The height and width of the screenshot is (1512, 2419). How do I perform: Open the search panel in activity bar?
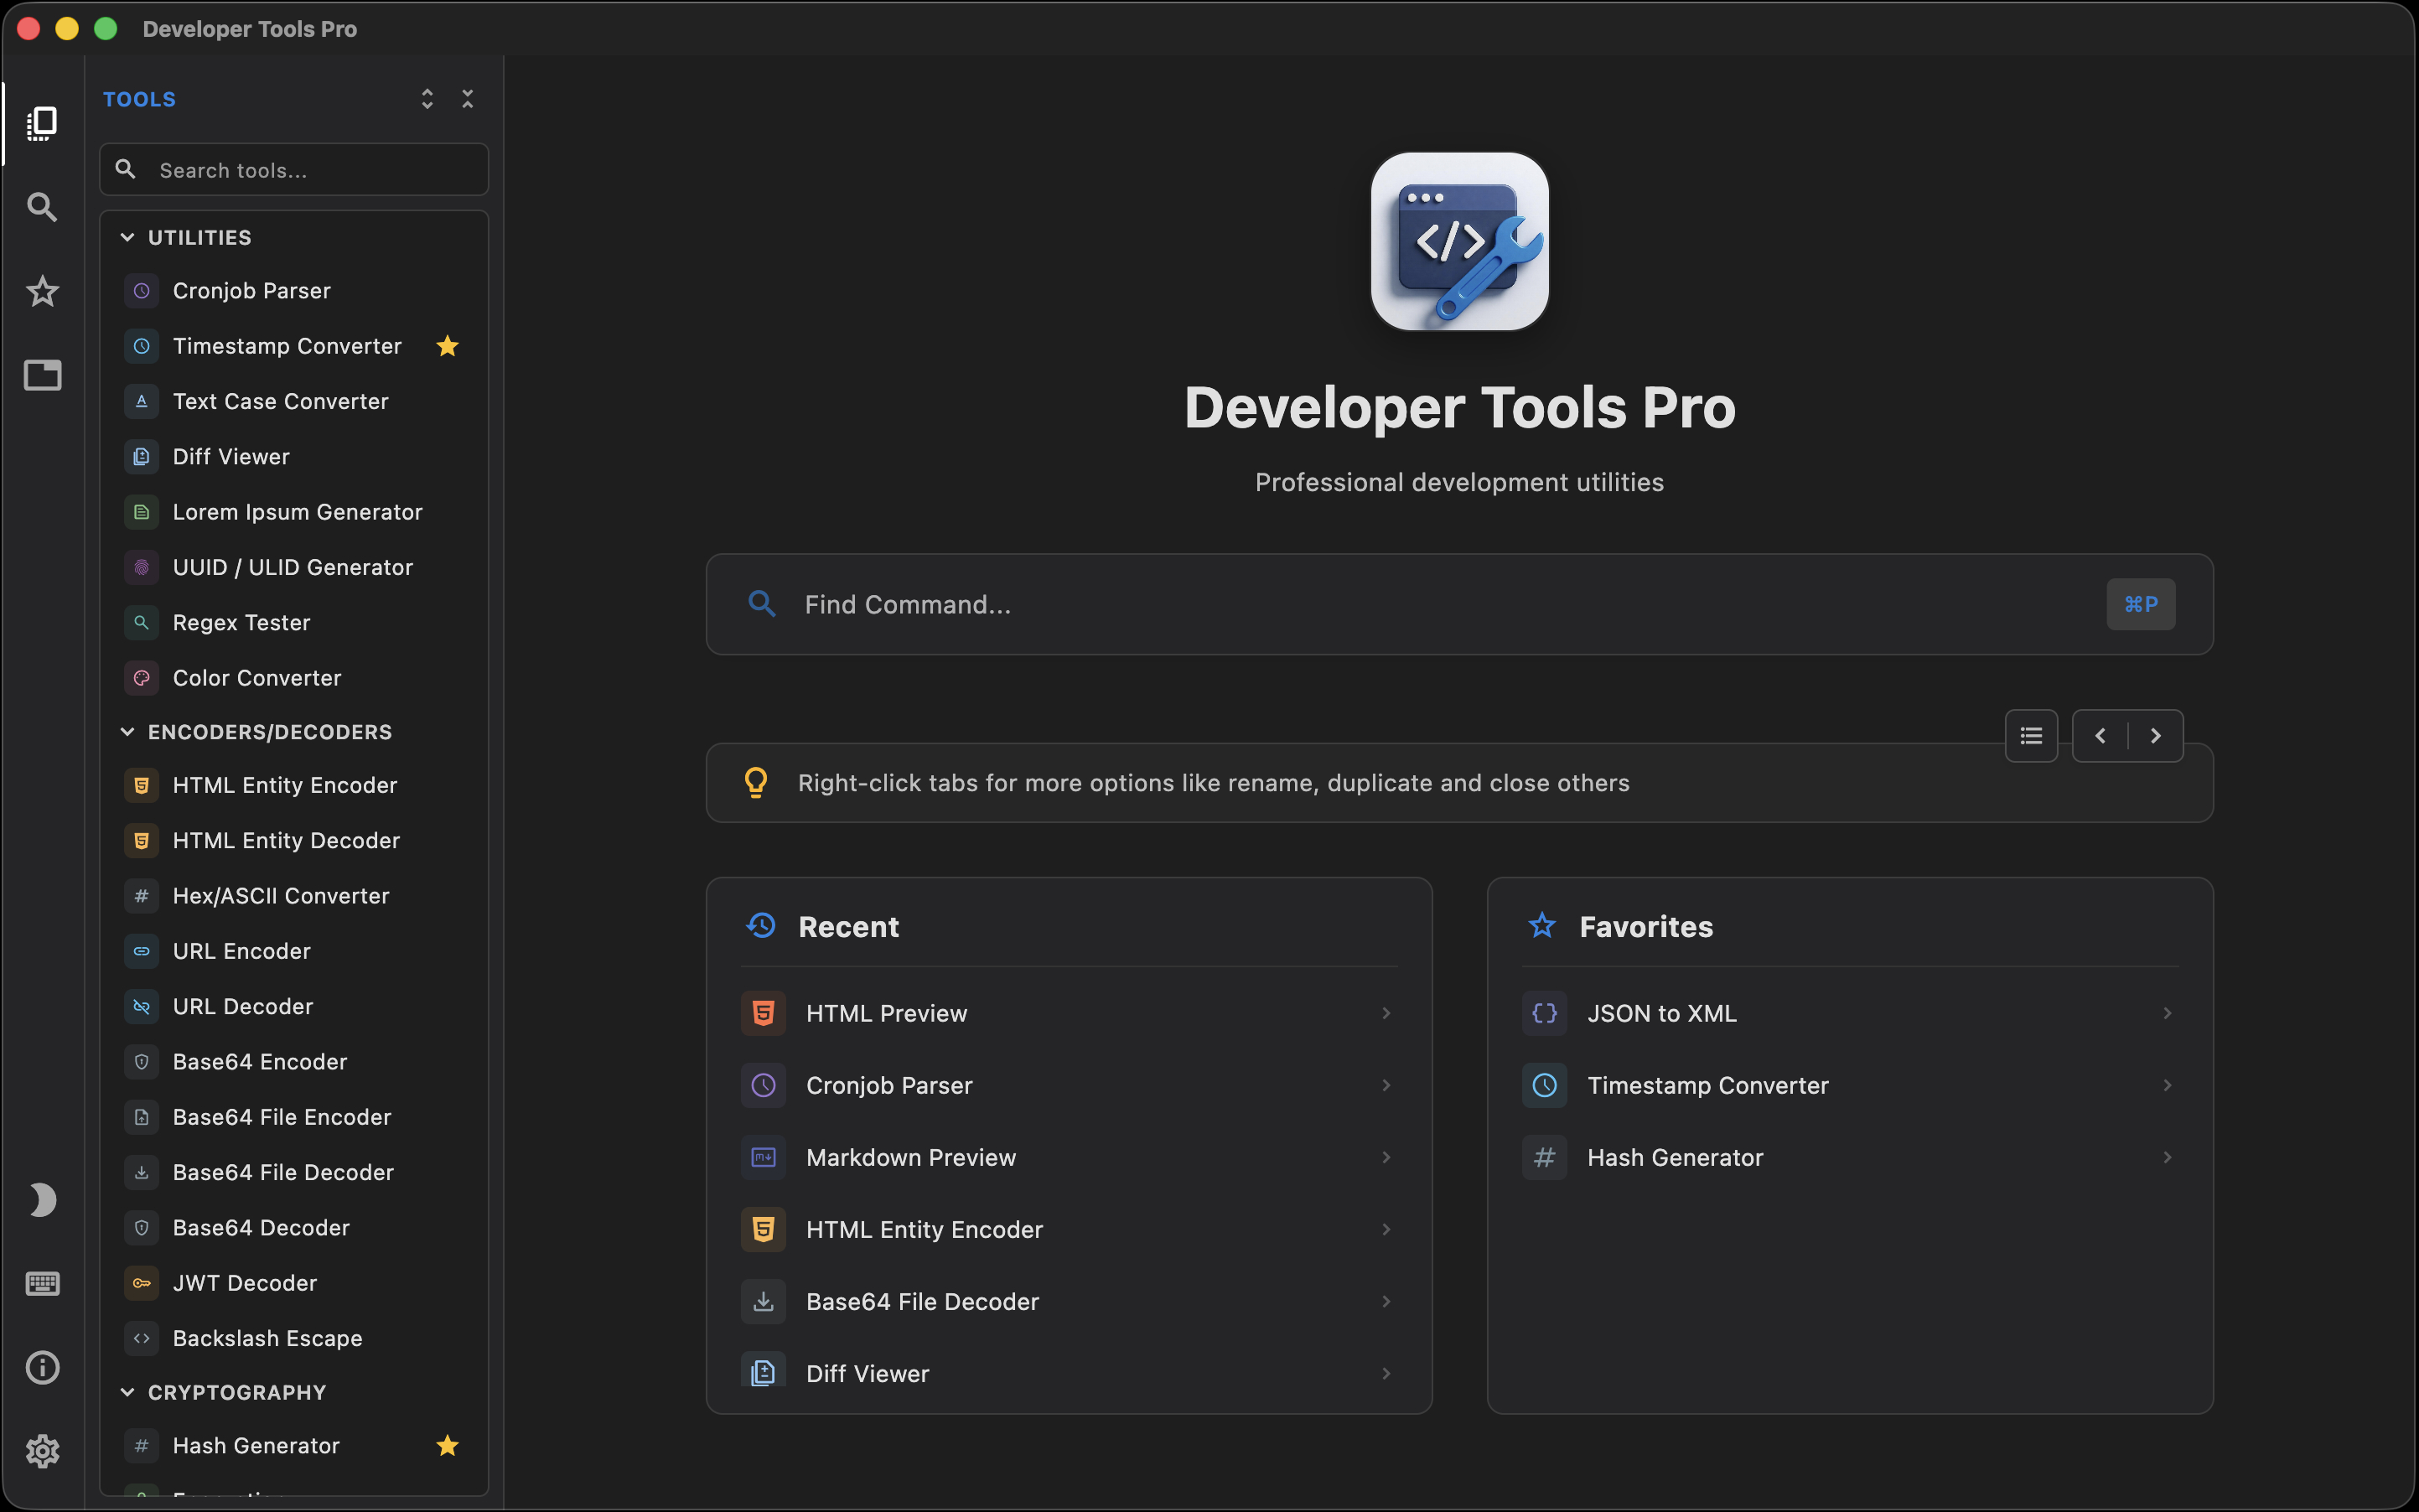tap(42, 207)
